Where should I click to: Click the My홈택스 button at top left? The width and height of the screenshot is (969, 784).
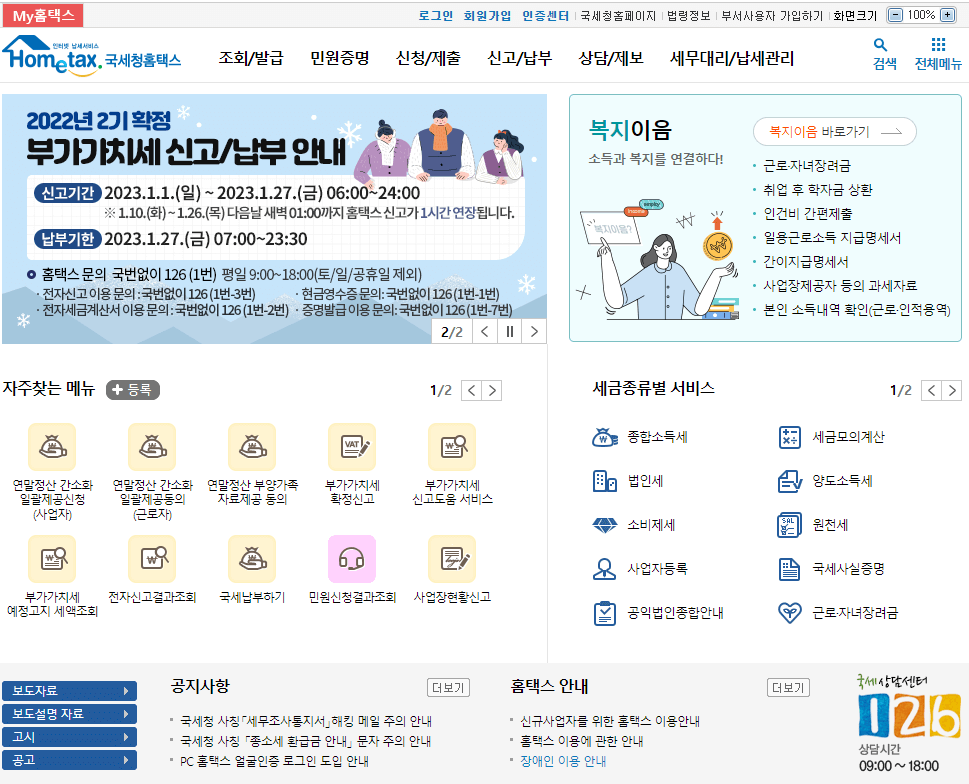[x=42, y=14]
